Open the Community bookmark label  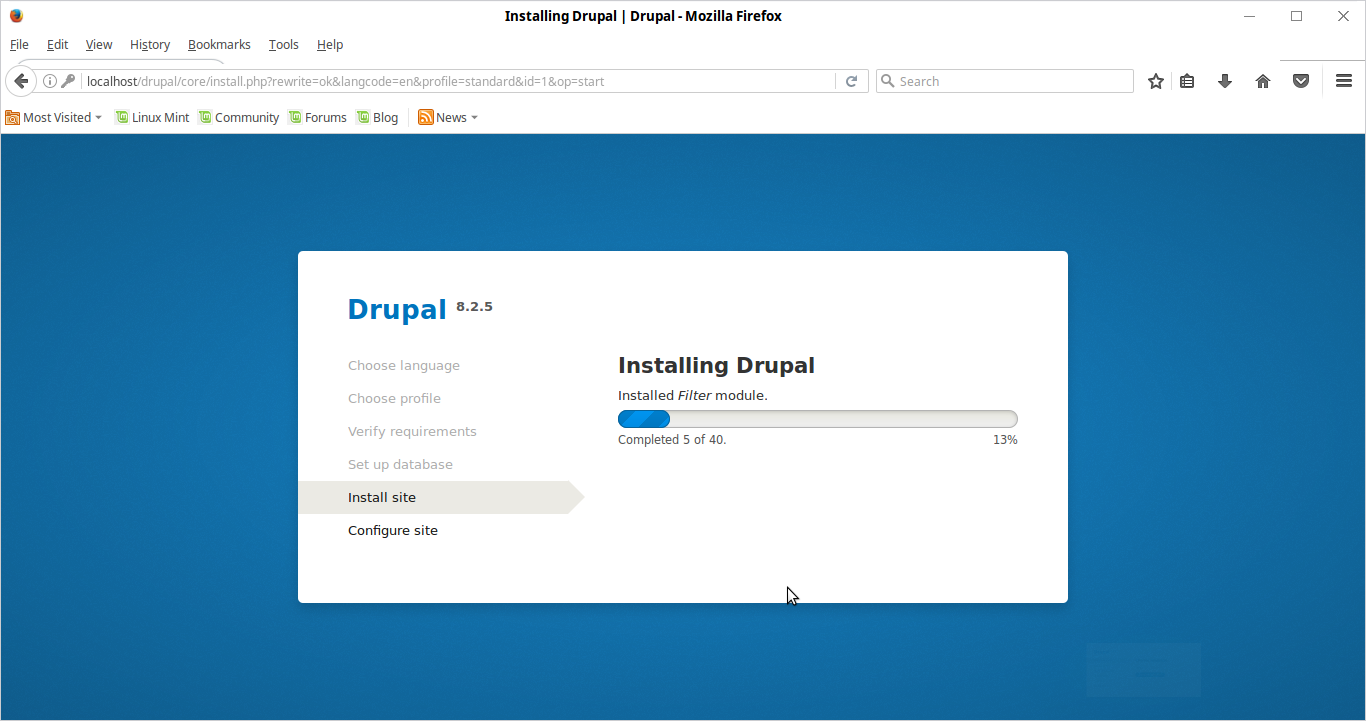coord(247,117)
